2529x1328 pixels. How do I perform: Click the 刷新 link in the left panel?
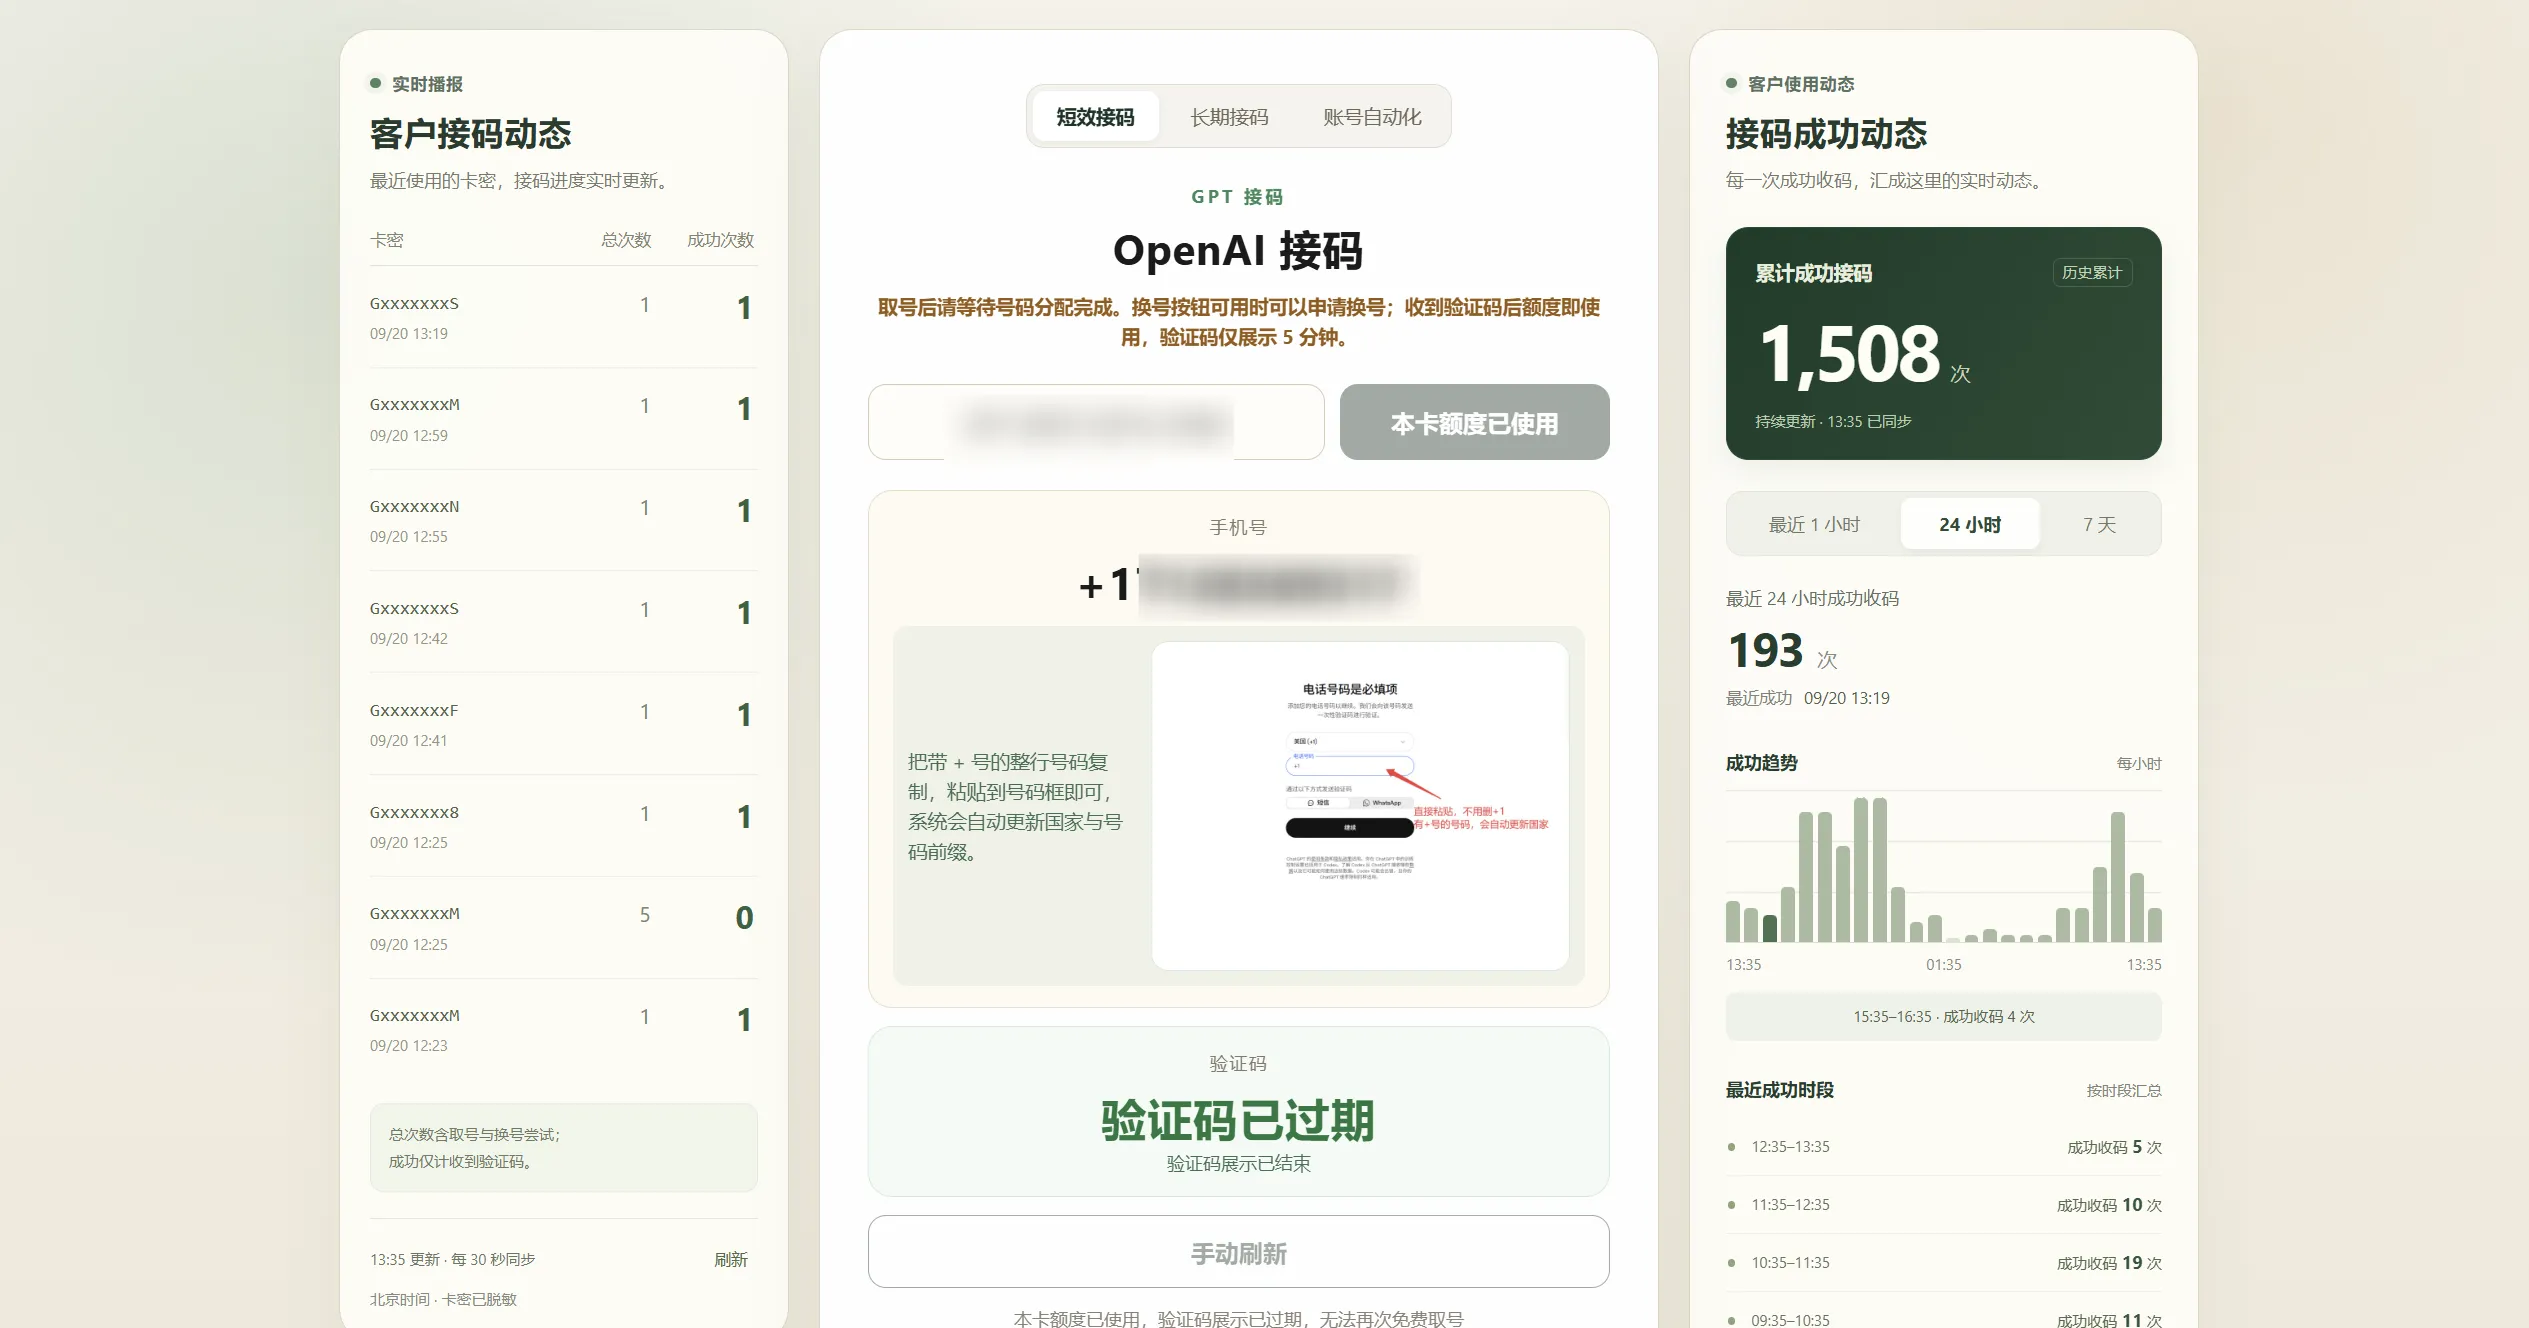pos(730,1259)
